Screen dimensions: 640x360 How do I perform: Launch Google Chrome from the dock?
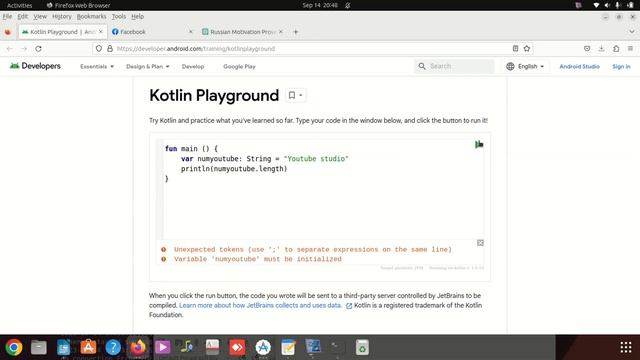[14, 347]
